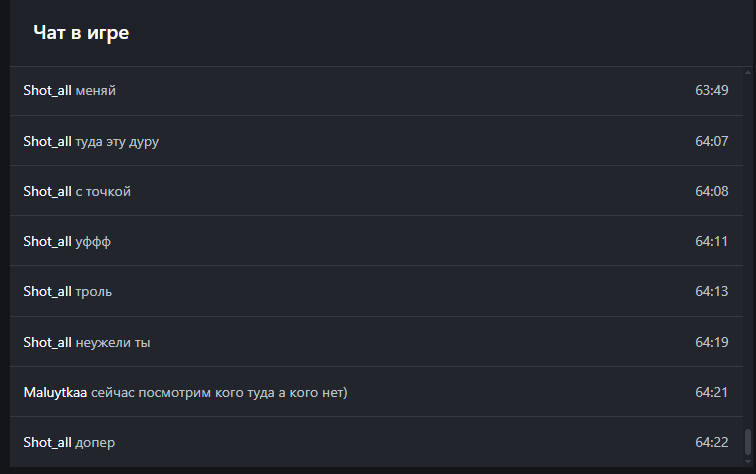The image size is (756, 474).
Task: Click the 64:22 timestamp
Action: pyautogui.click(x=711, y=443)
